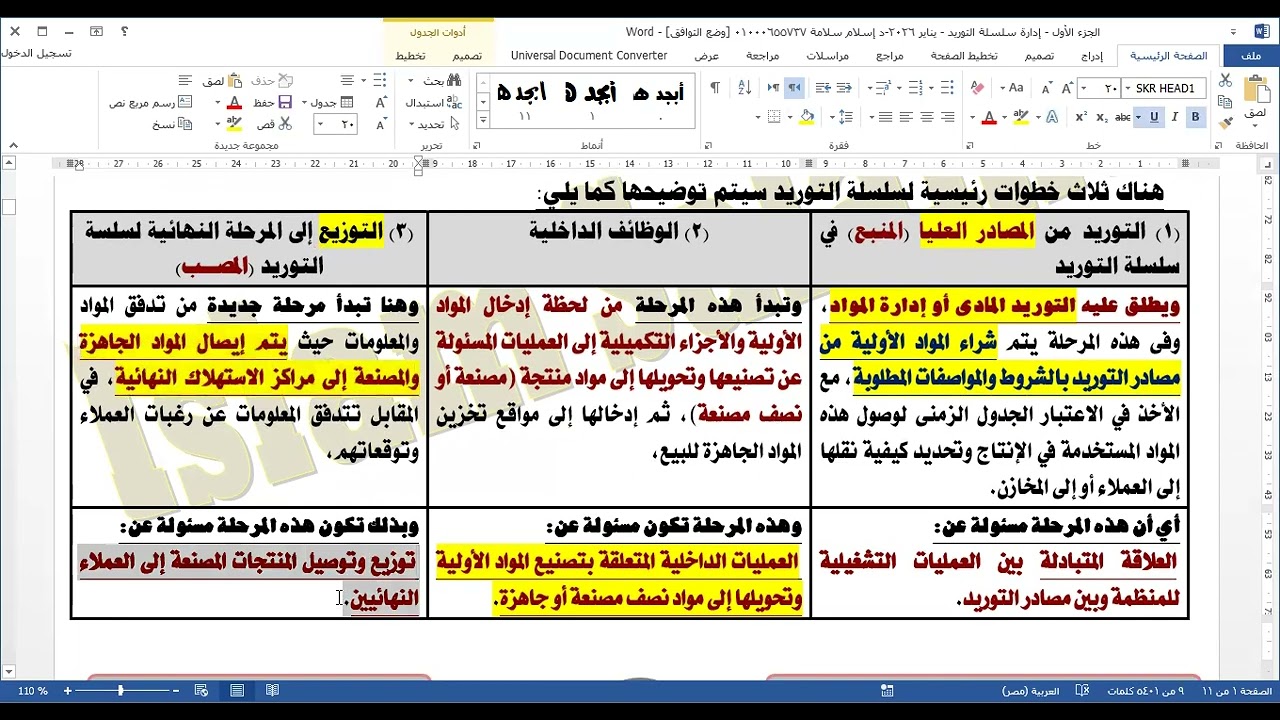The image size is (1280, 720).
Task: Click the Save (حفظ) floppy icon in custom group
Action: [x=284, y=102]
